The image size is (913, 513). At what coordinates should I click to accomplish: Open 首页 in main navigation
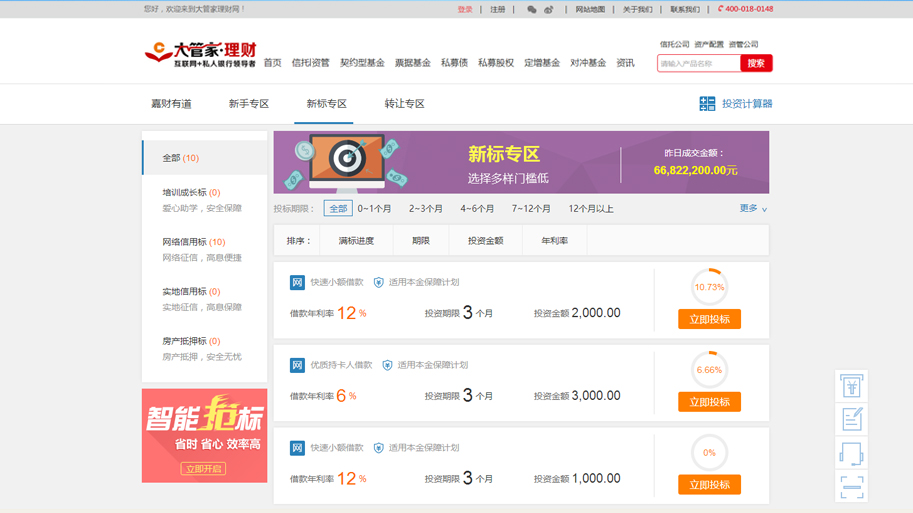pyautogui.click(x=273, y=63)
